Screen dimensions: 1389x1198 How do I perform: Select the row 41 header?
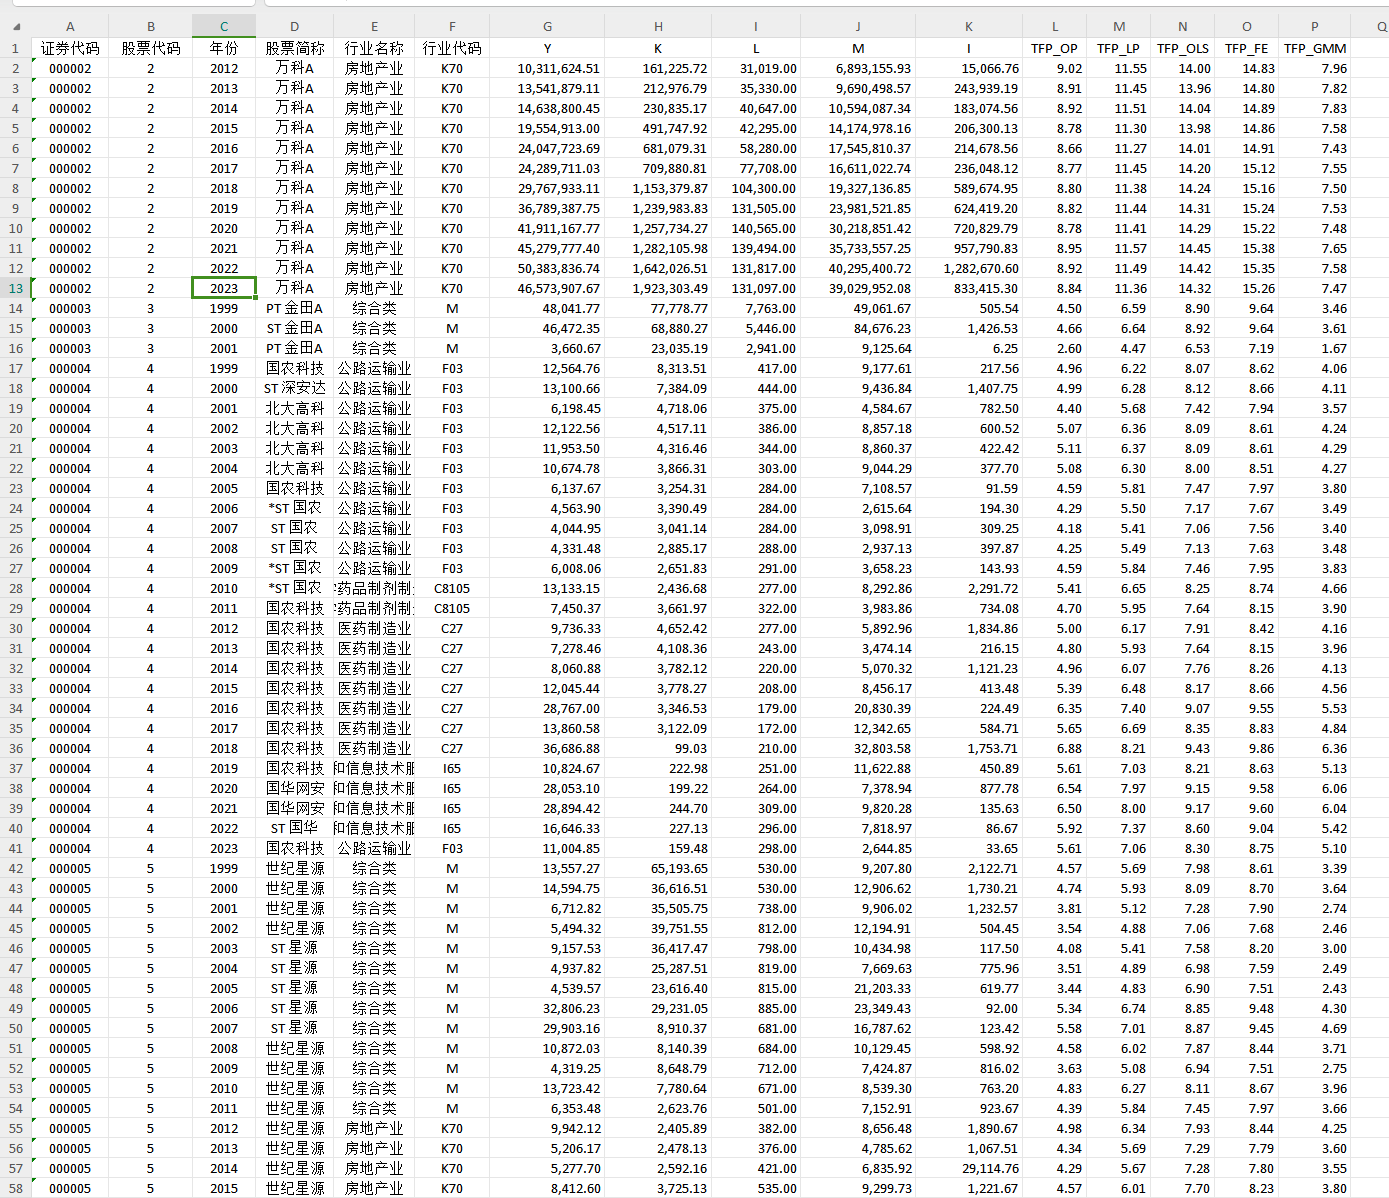click(x=16, y=848)
